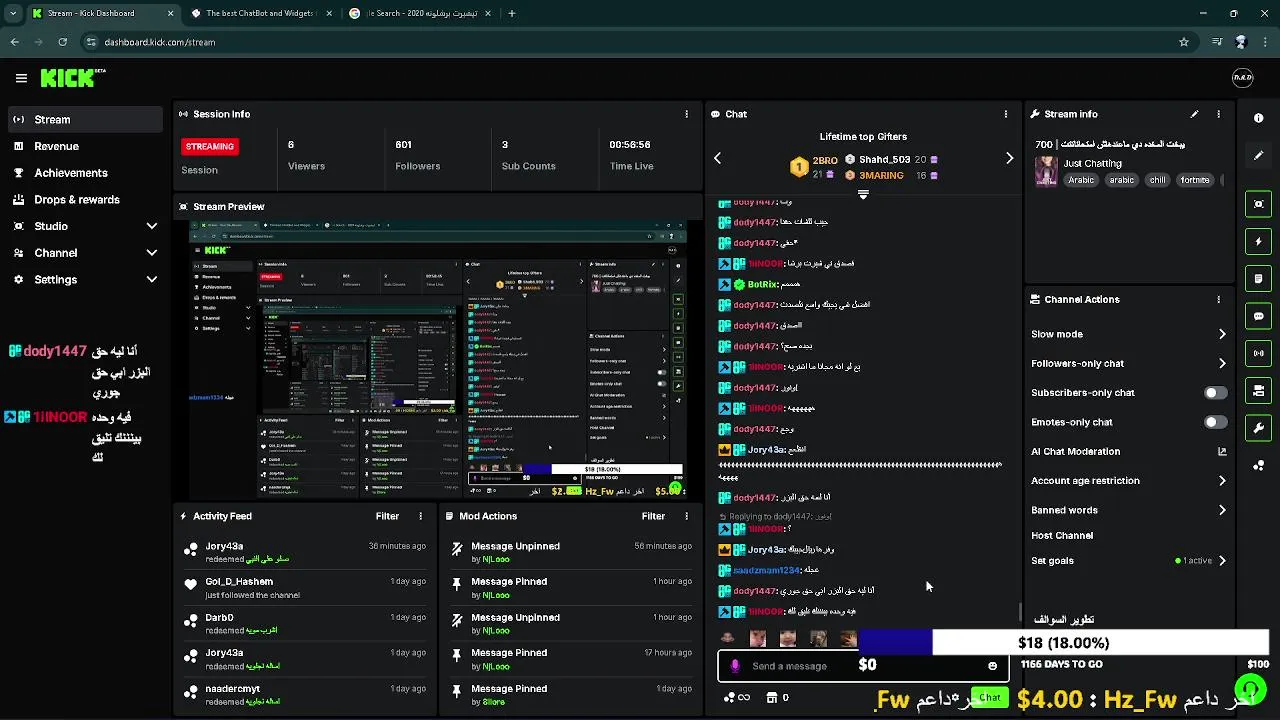Image resolution: width=1280 pixels, height=720 pixels.
Task: Open AI Chat Moderation external link icon
Action: tap(1222, 452)
